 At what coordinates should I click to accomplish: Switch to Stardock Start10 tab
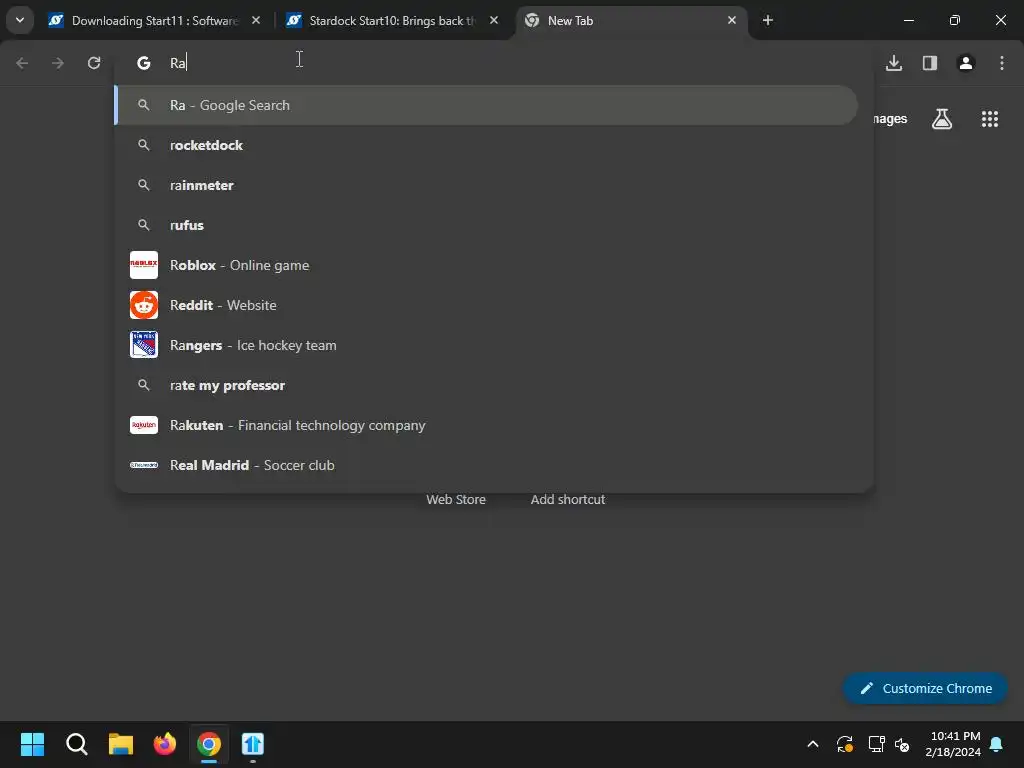[x=391, y=20]
